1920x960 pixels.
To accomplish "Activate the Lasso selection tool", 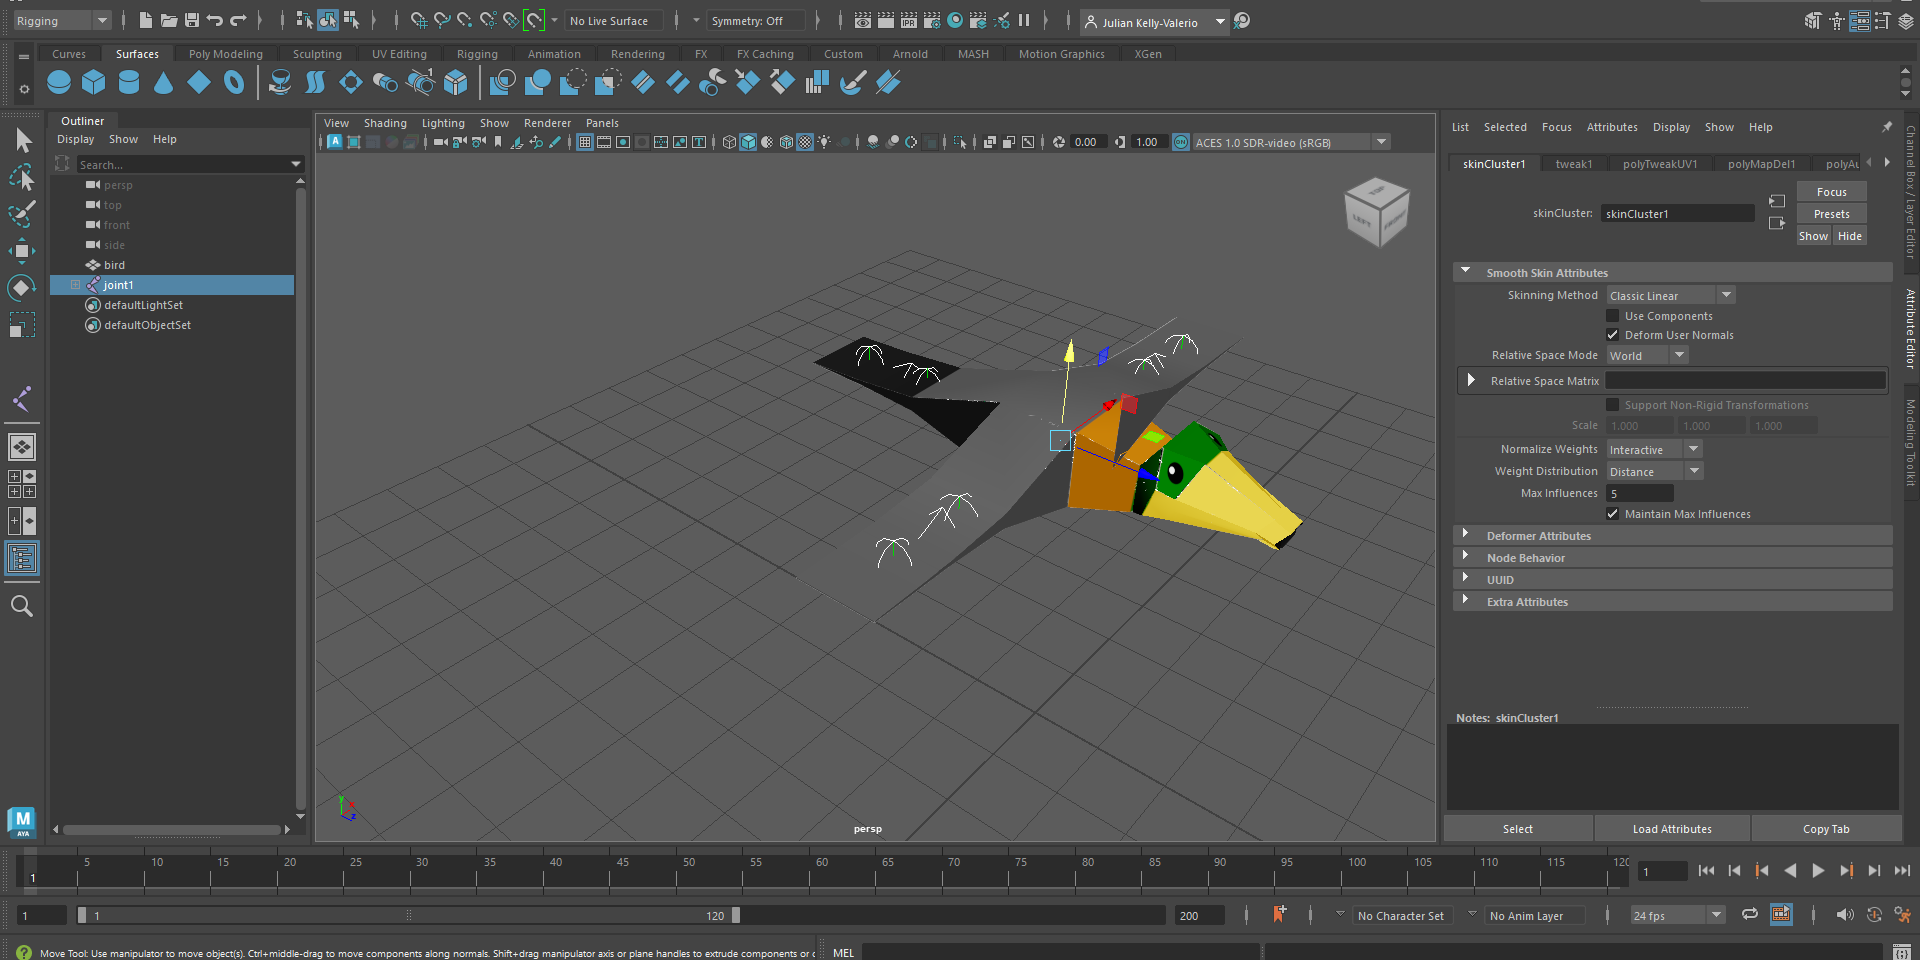I will (21, 178).
